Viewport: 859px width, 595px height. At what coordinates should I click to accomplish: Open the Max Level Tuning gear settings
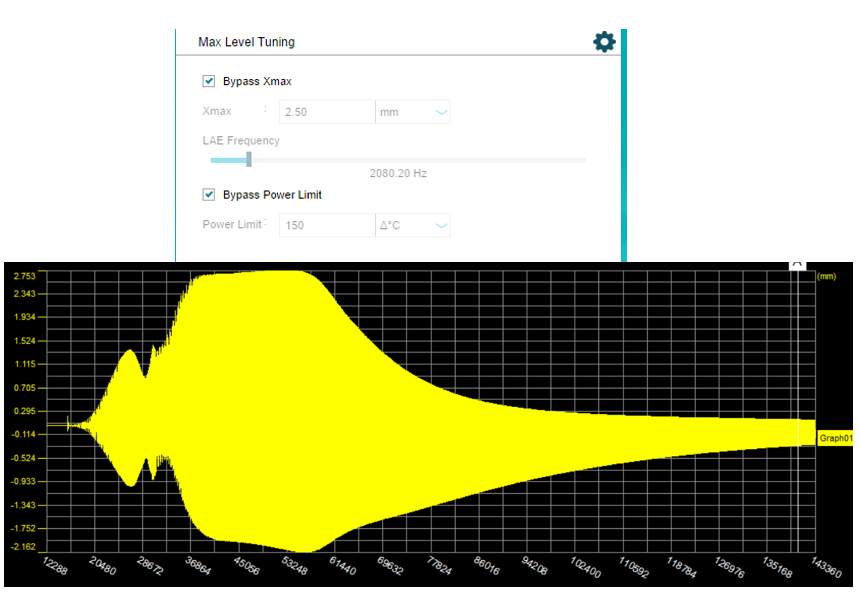tap(604, 42)
